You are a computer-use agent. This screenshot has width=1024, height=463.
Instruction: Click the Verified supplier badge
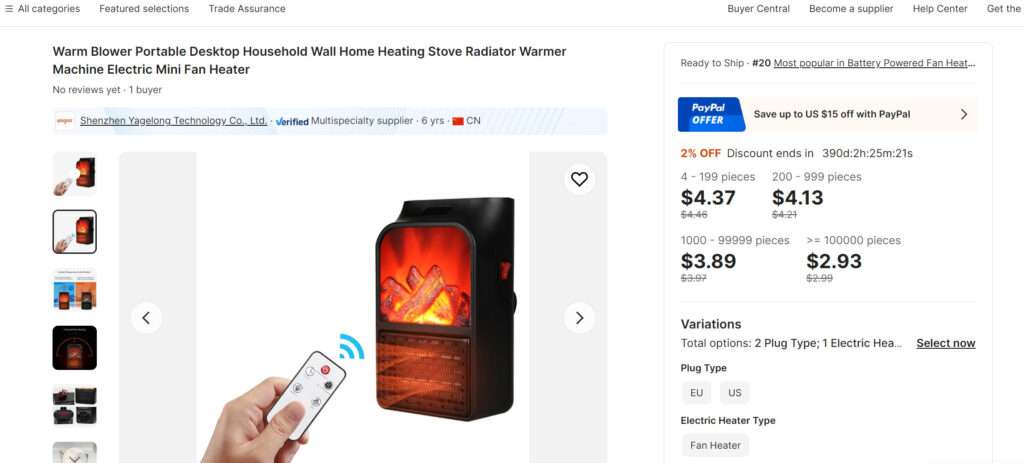[292, 121]
